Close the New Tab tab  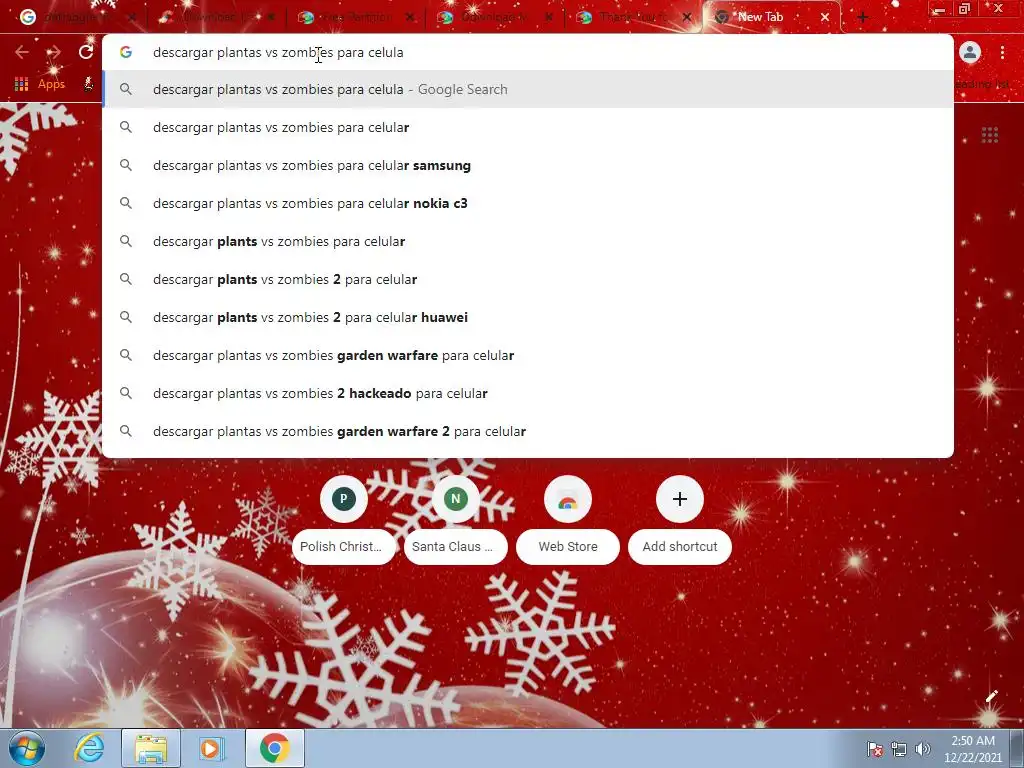(x=825, y=18)
